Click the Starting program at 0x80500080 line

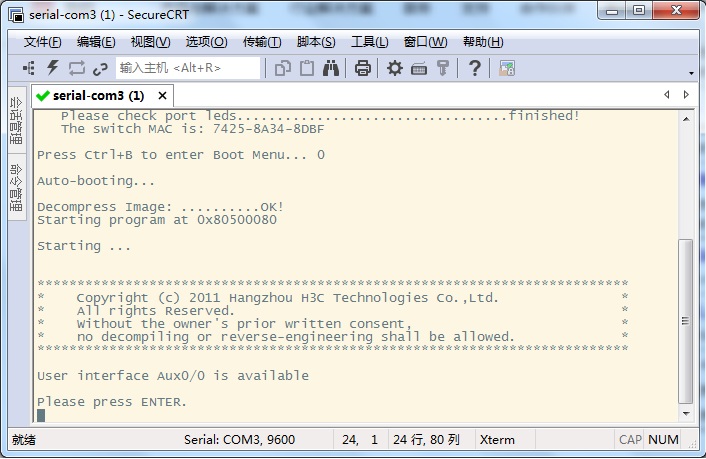(157, 220)
